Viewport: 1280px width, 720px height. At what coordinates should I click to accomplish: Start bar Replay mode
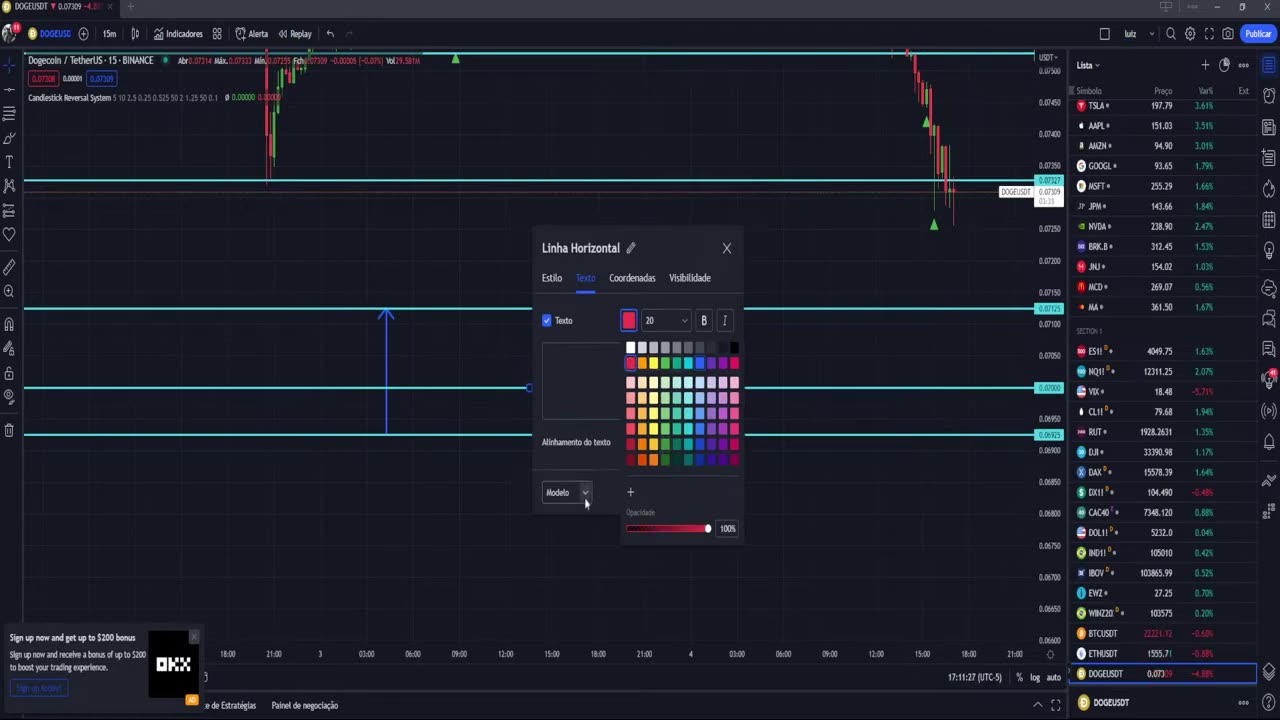(x=295, y=34)
